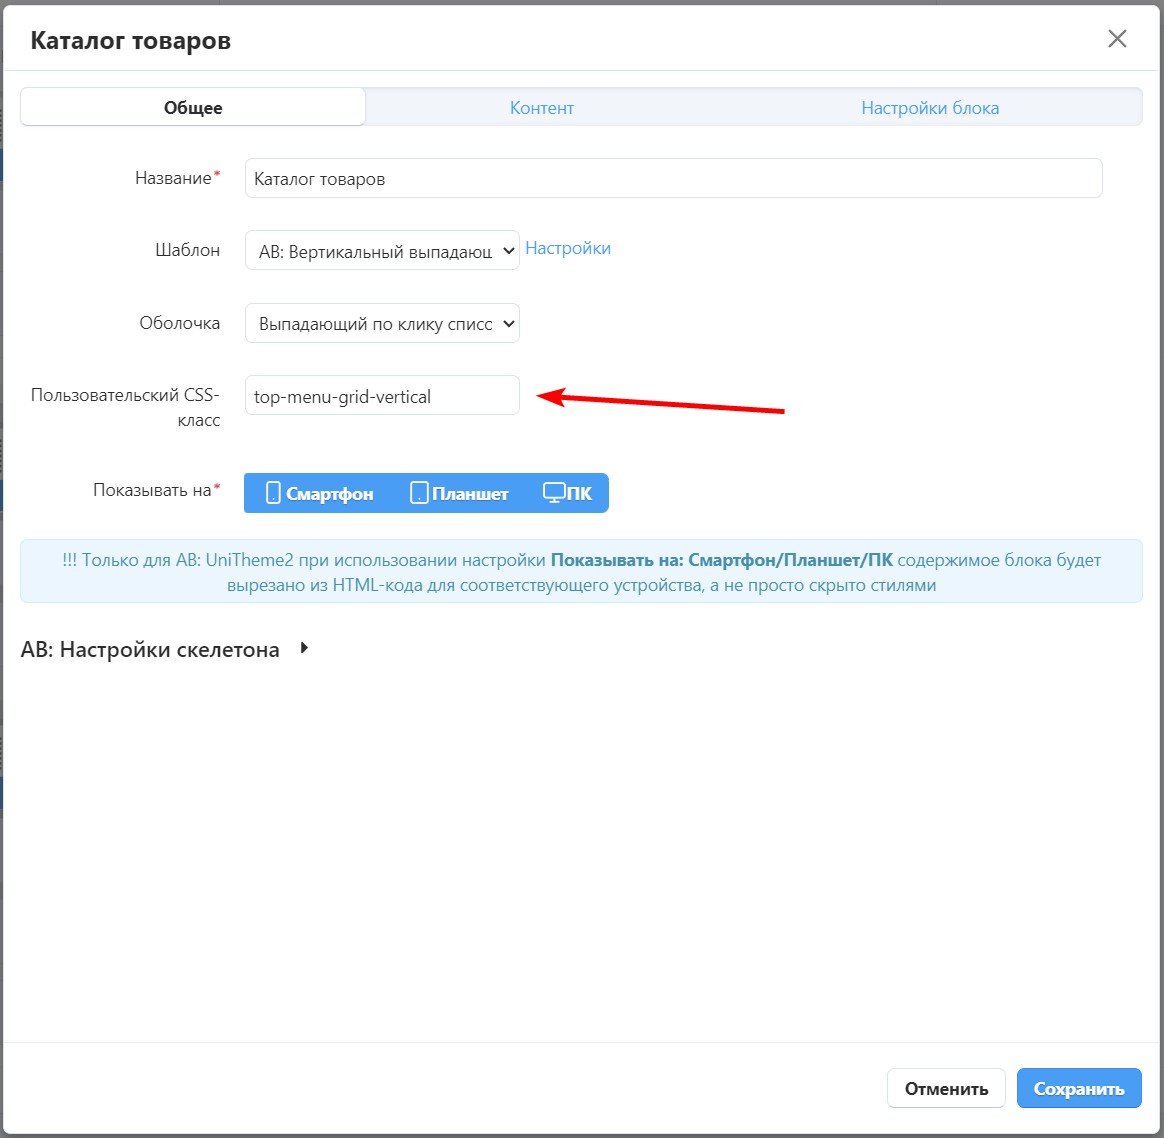Close the Каталог товаров dialog with X
The height and width of the screenshot is (1138, 1164).
tap(1117, 39)
